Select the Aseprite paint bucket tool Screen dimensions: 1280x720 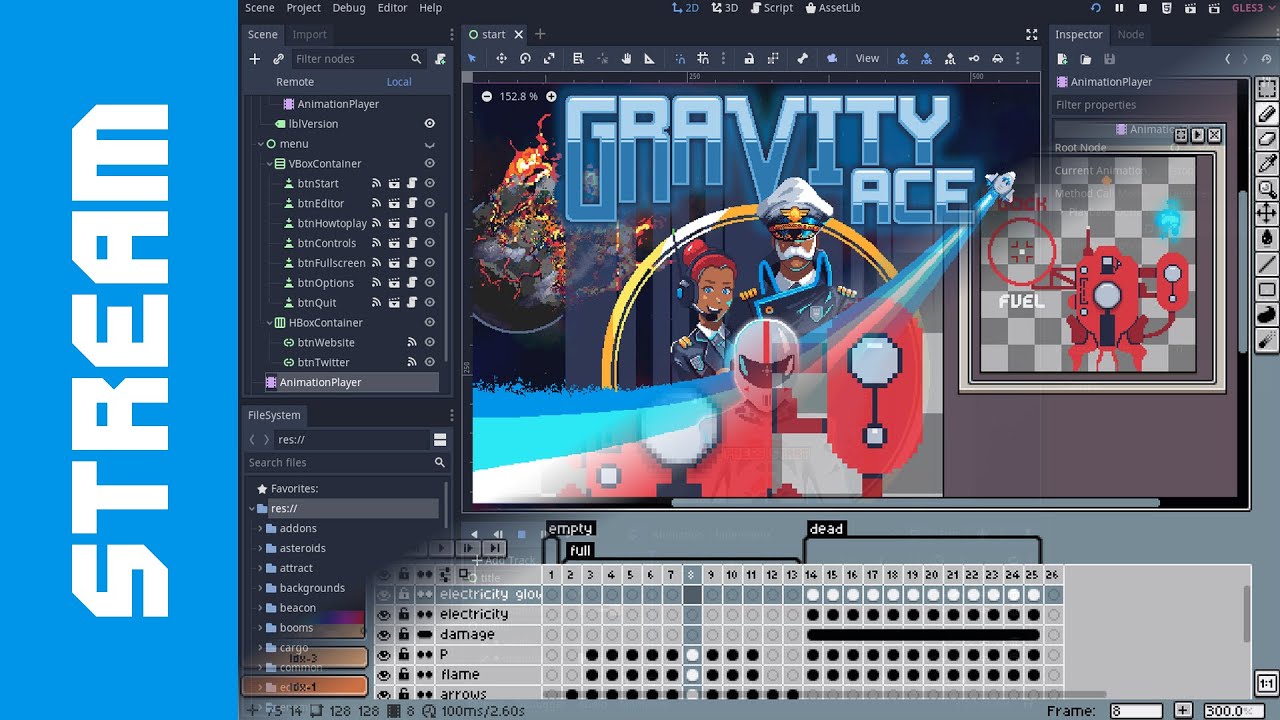click(x=1266, y=238)
